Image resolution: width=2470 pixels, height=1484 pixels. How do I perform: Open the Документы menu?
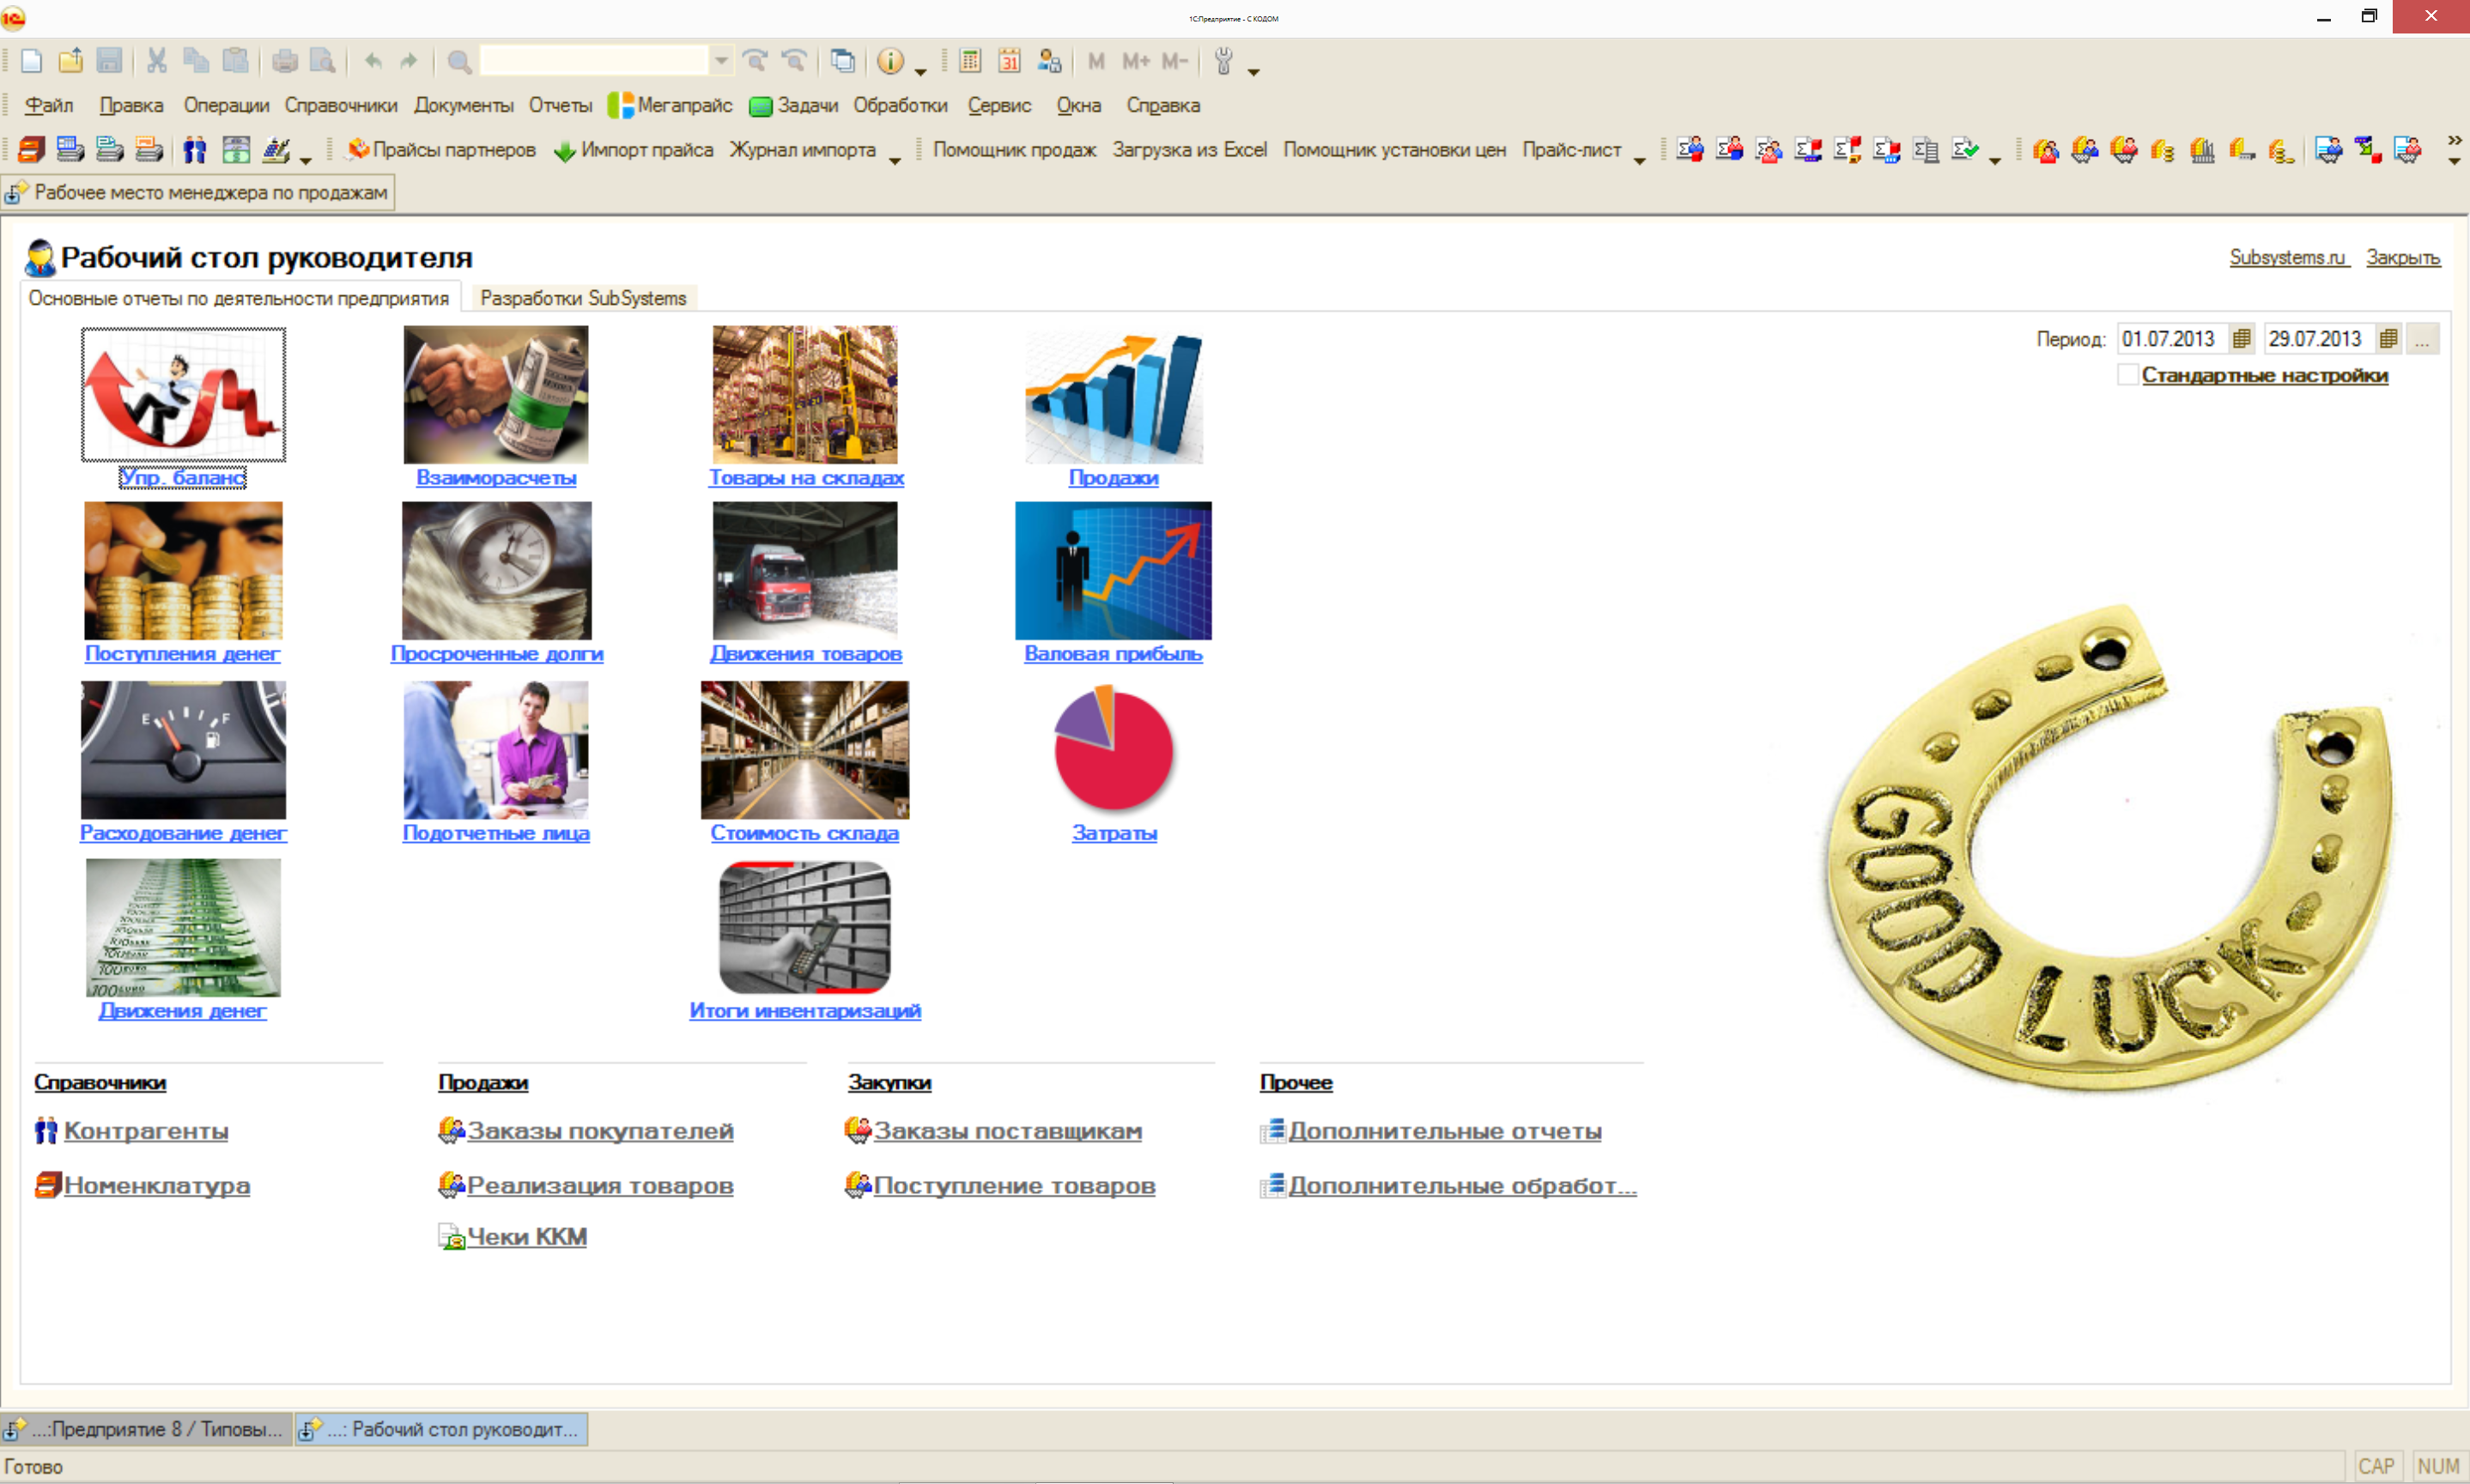pyautogui.click(x=463, y=105)
